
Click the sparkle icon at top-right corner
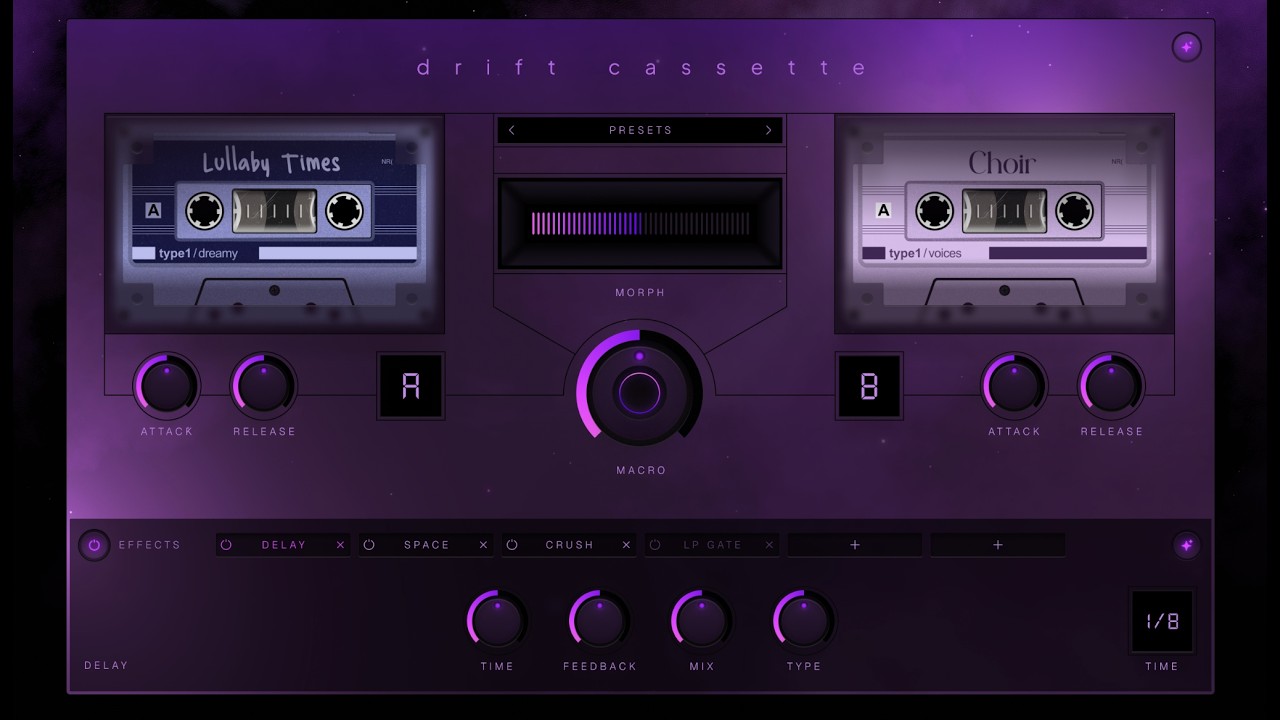1186,47
